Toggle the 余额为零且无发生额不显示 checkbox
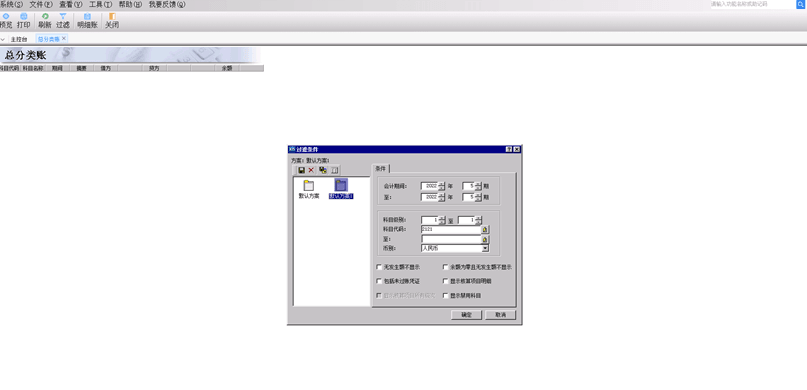 point(446,267)
